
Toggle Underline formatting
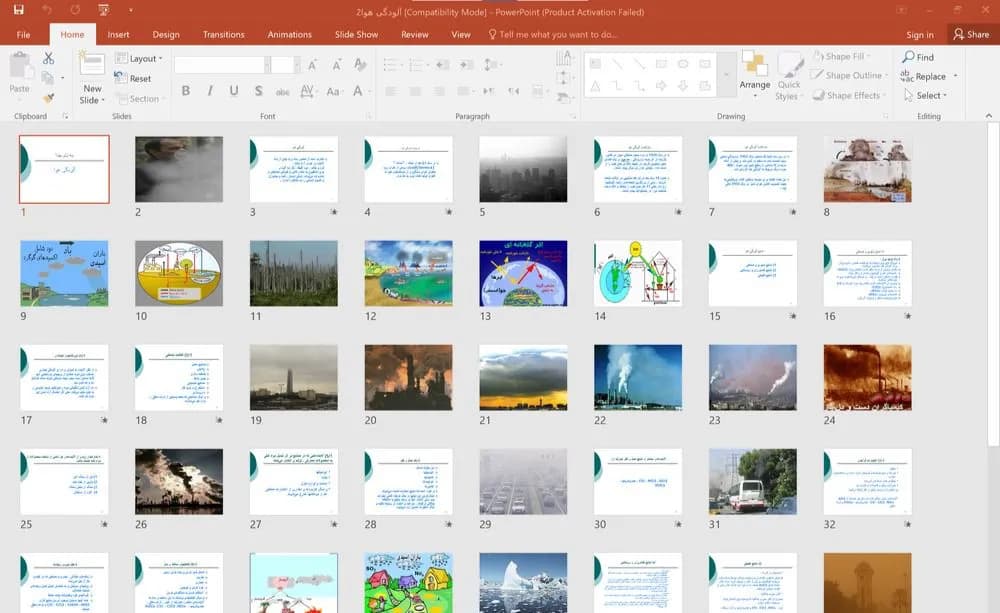click(234, 91)
